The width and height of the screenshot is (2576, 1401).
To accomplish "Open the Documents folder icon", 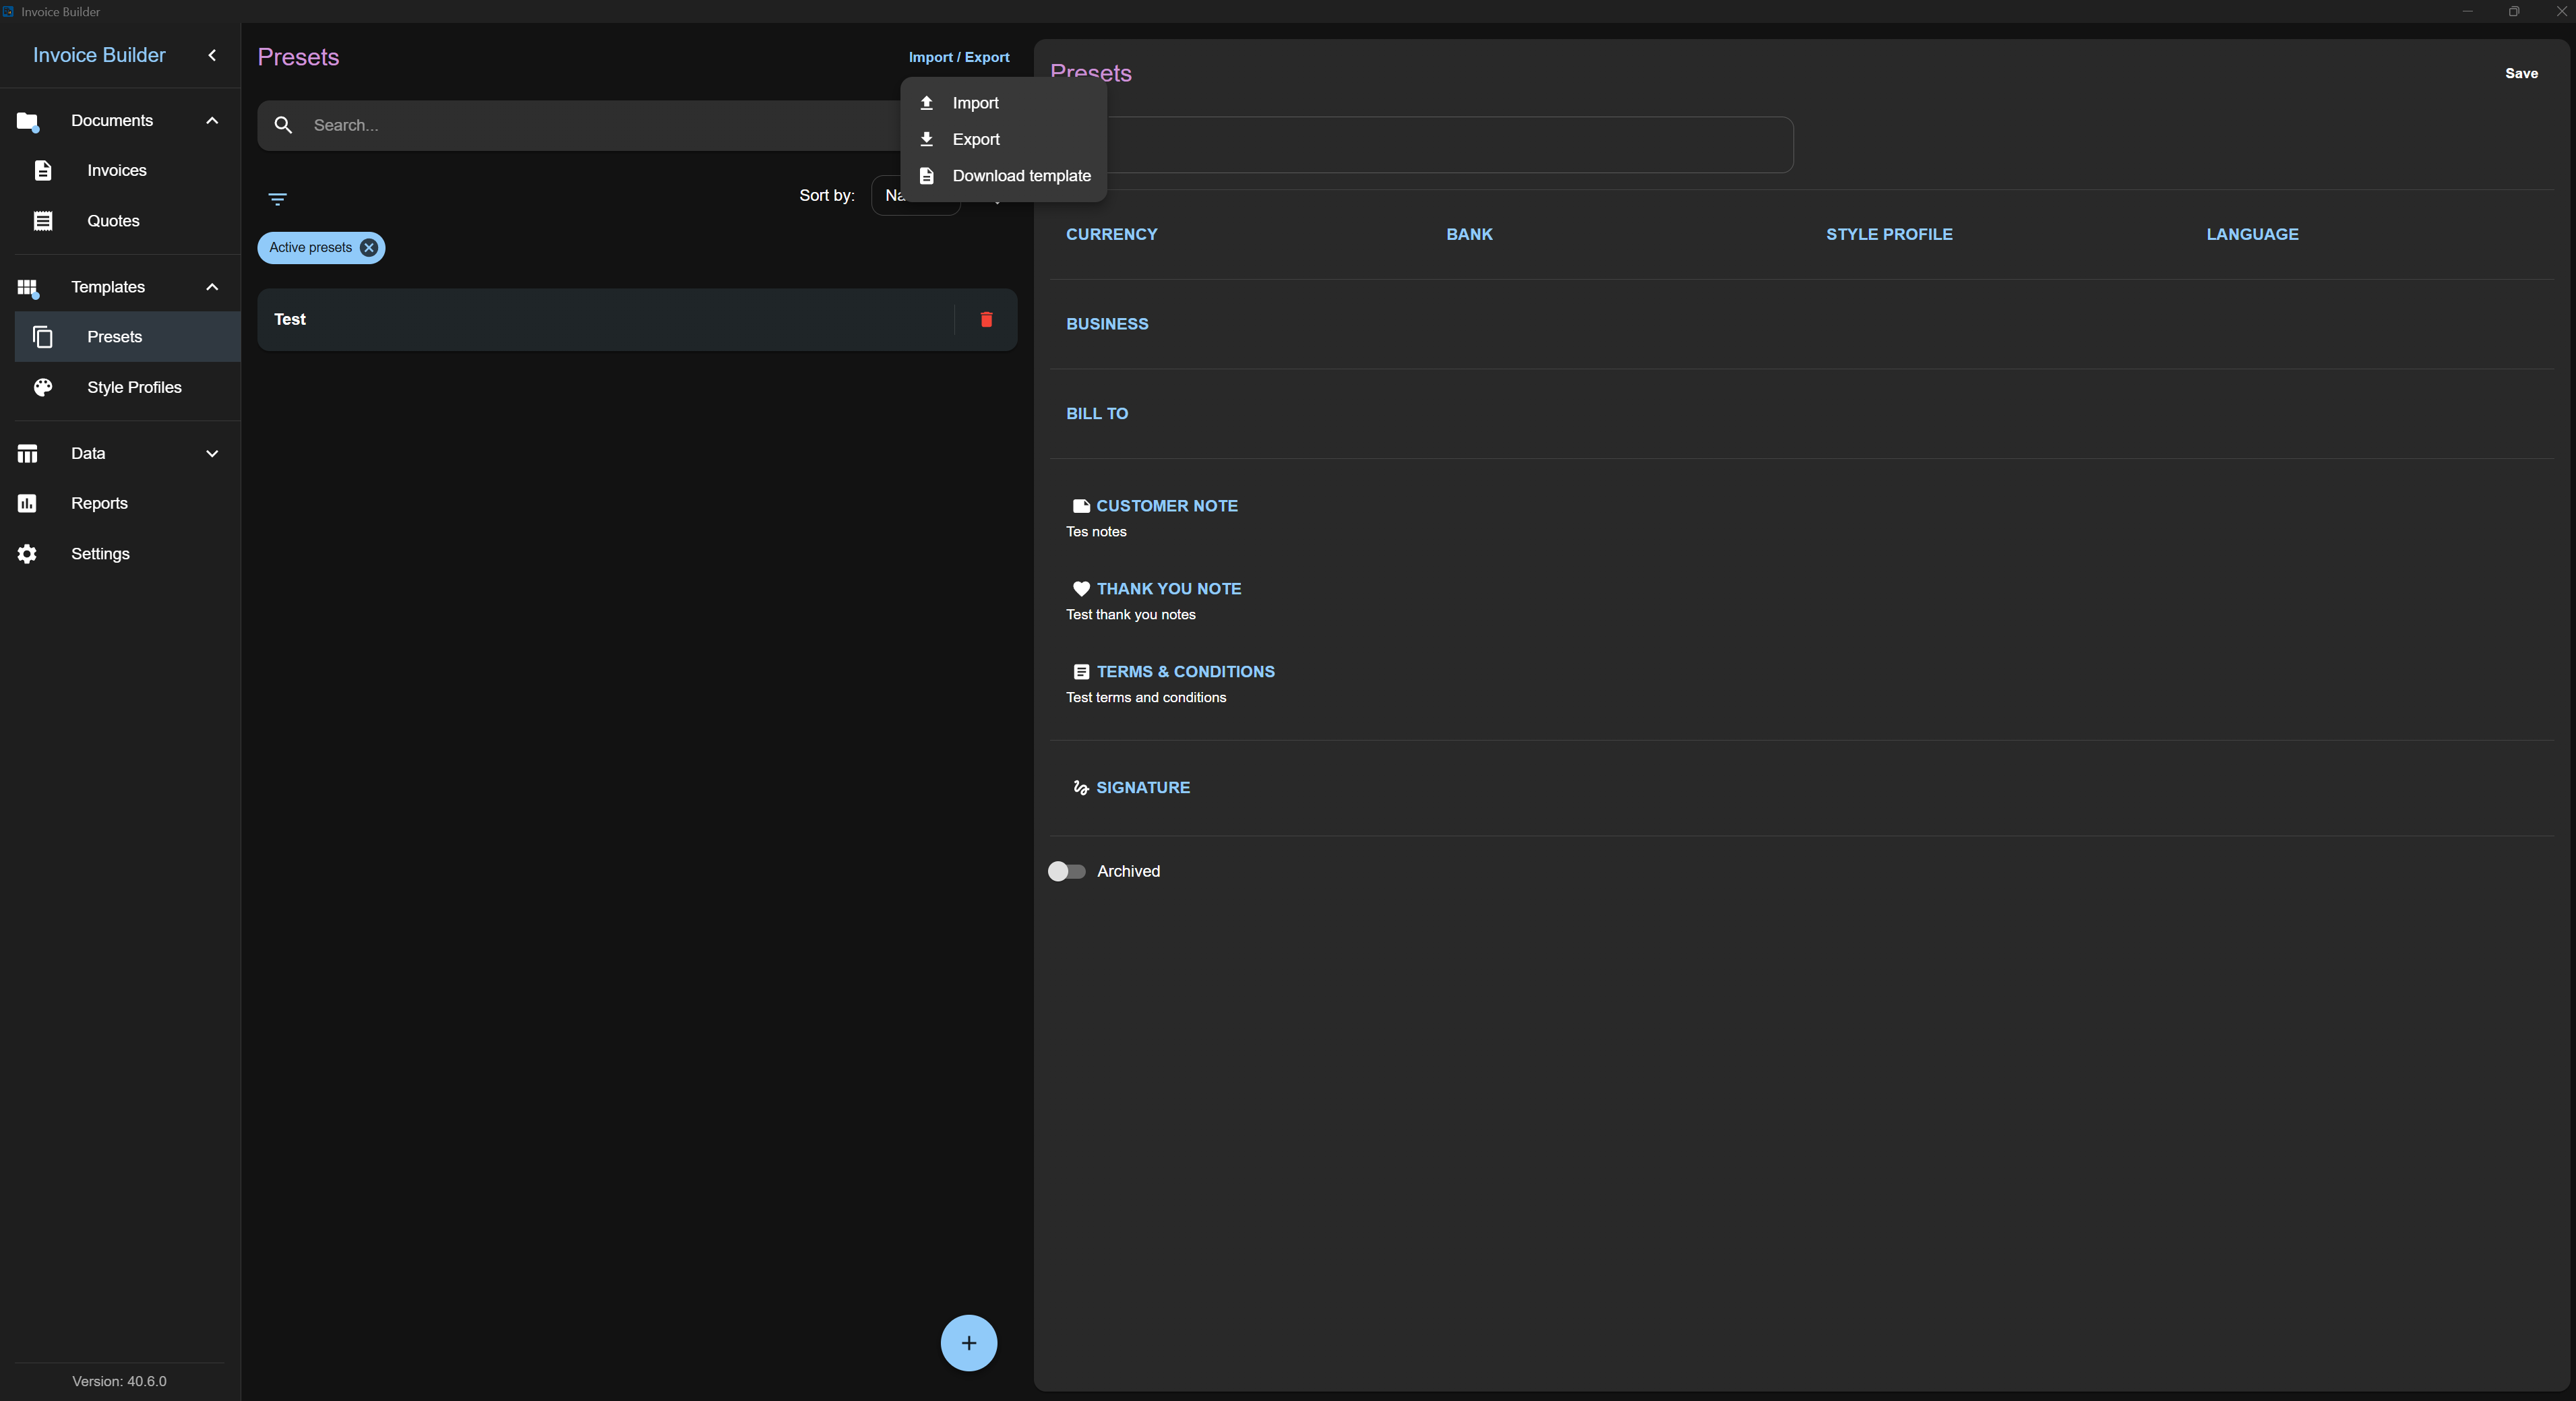I will pyautogui.click(x=28, y=121).
